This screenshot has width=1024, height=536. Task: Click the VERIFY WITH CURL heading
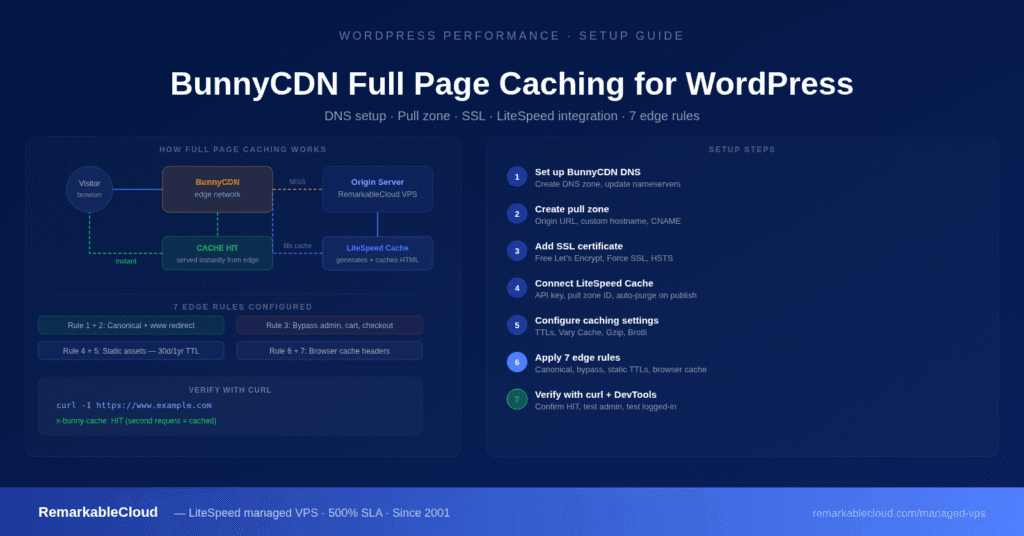(230, 390)
